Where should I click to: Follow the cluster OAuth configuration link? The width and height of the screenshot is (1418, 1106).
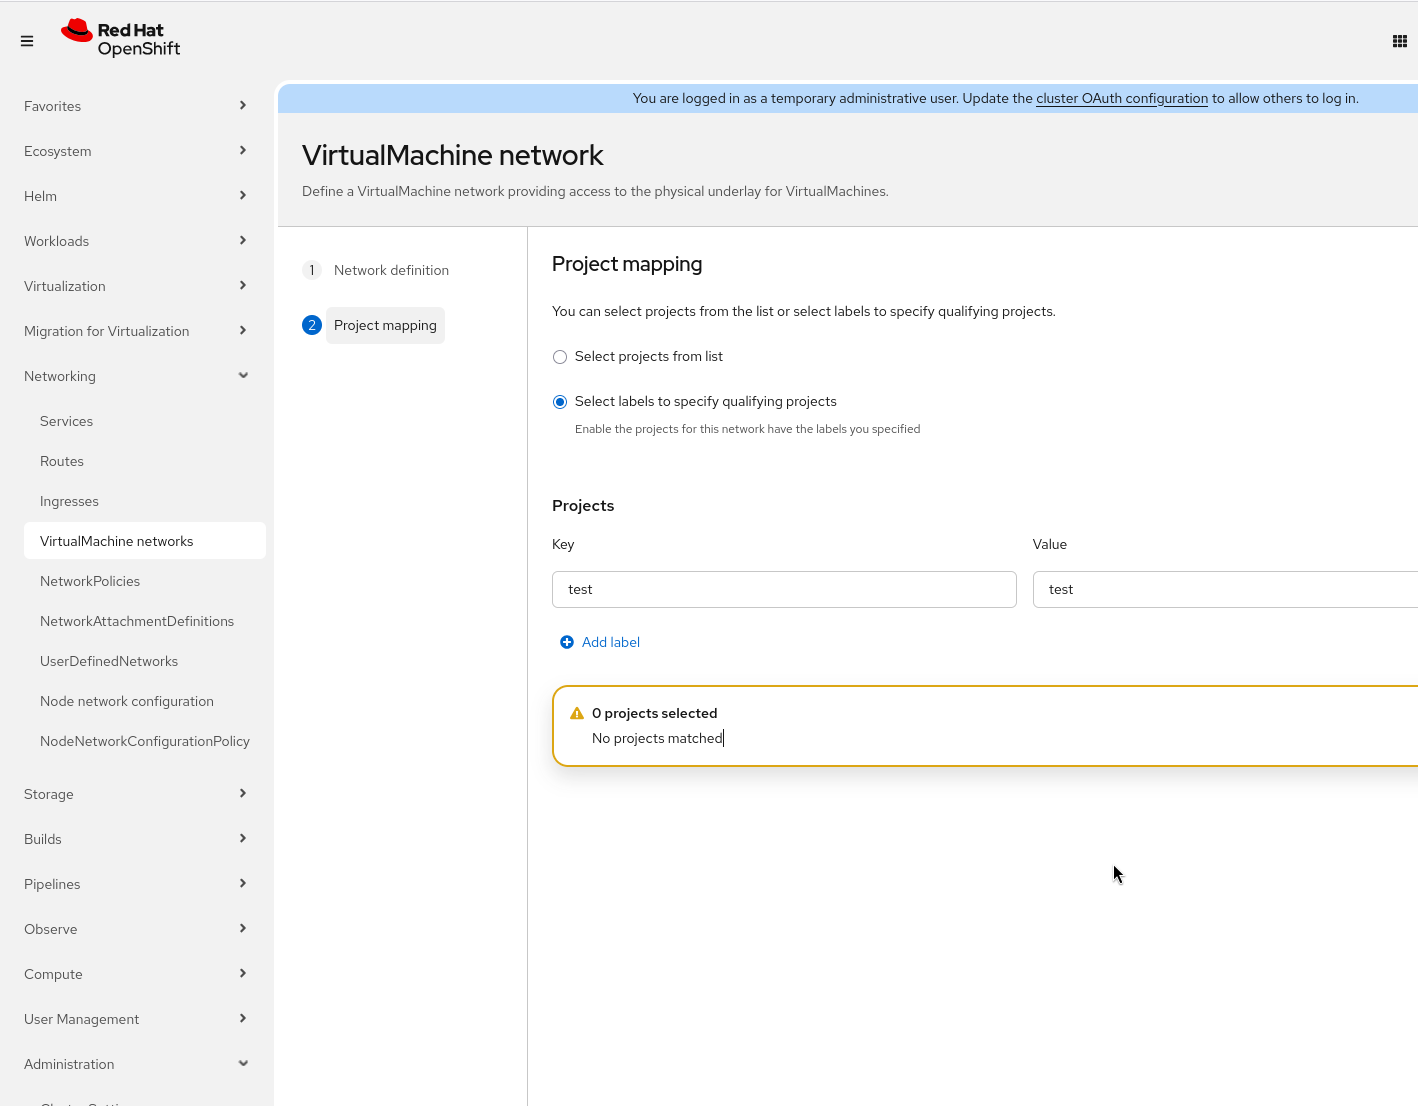click(1122, 98)
